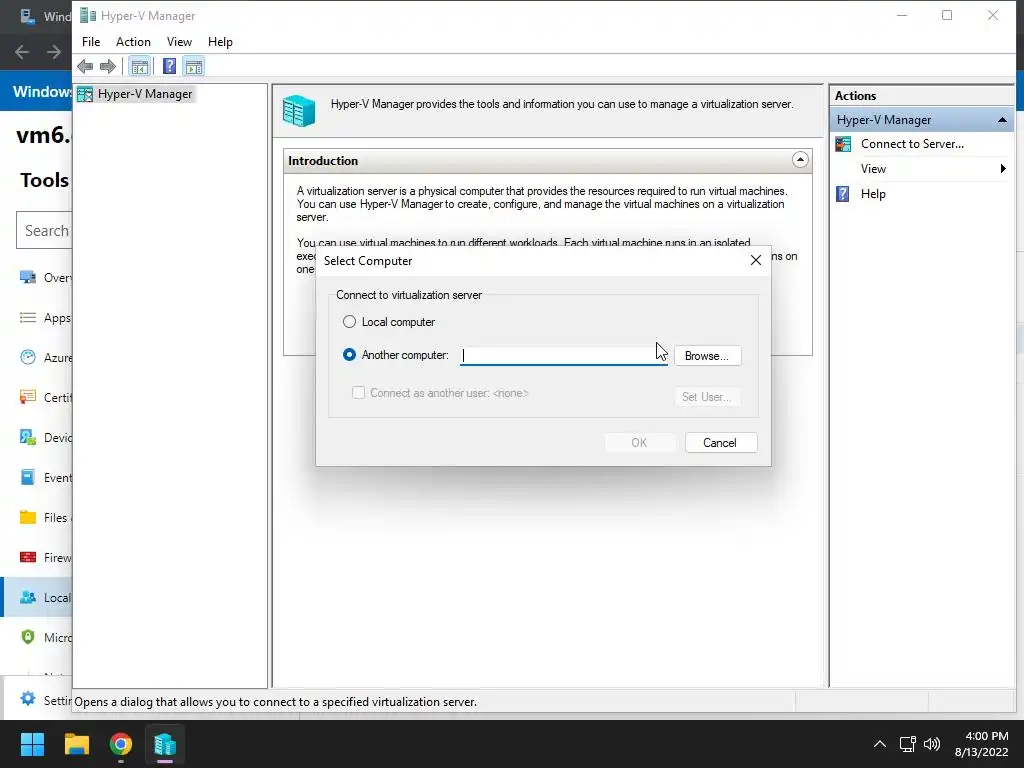
Task: Click the Settings gear in background window
Action: point(27,699)
